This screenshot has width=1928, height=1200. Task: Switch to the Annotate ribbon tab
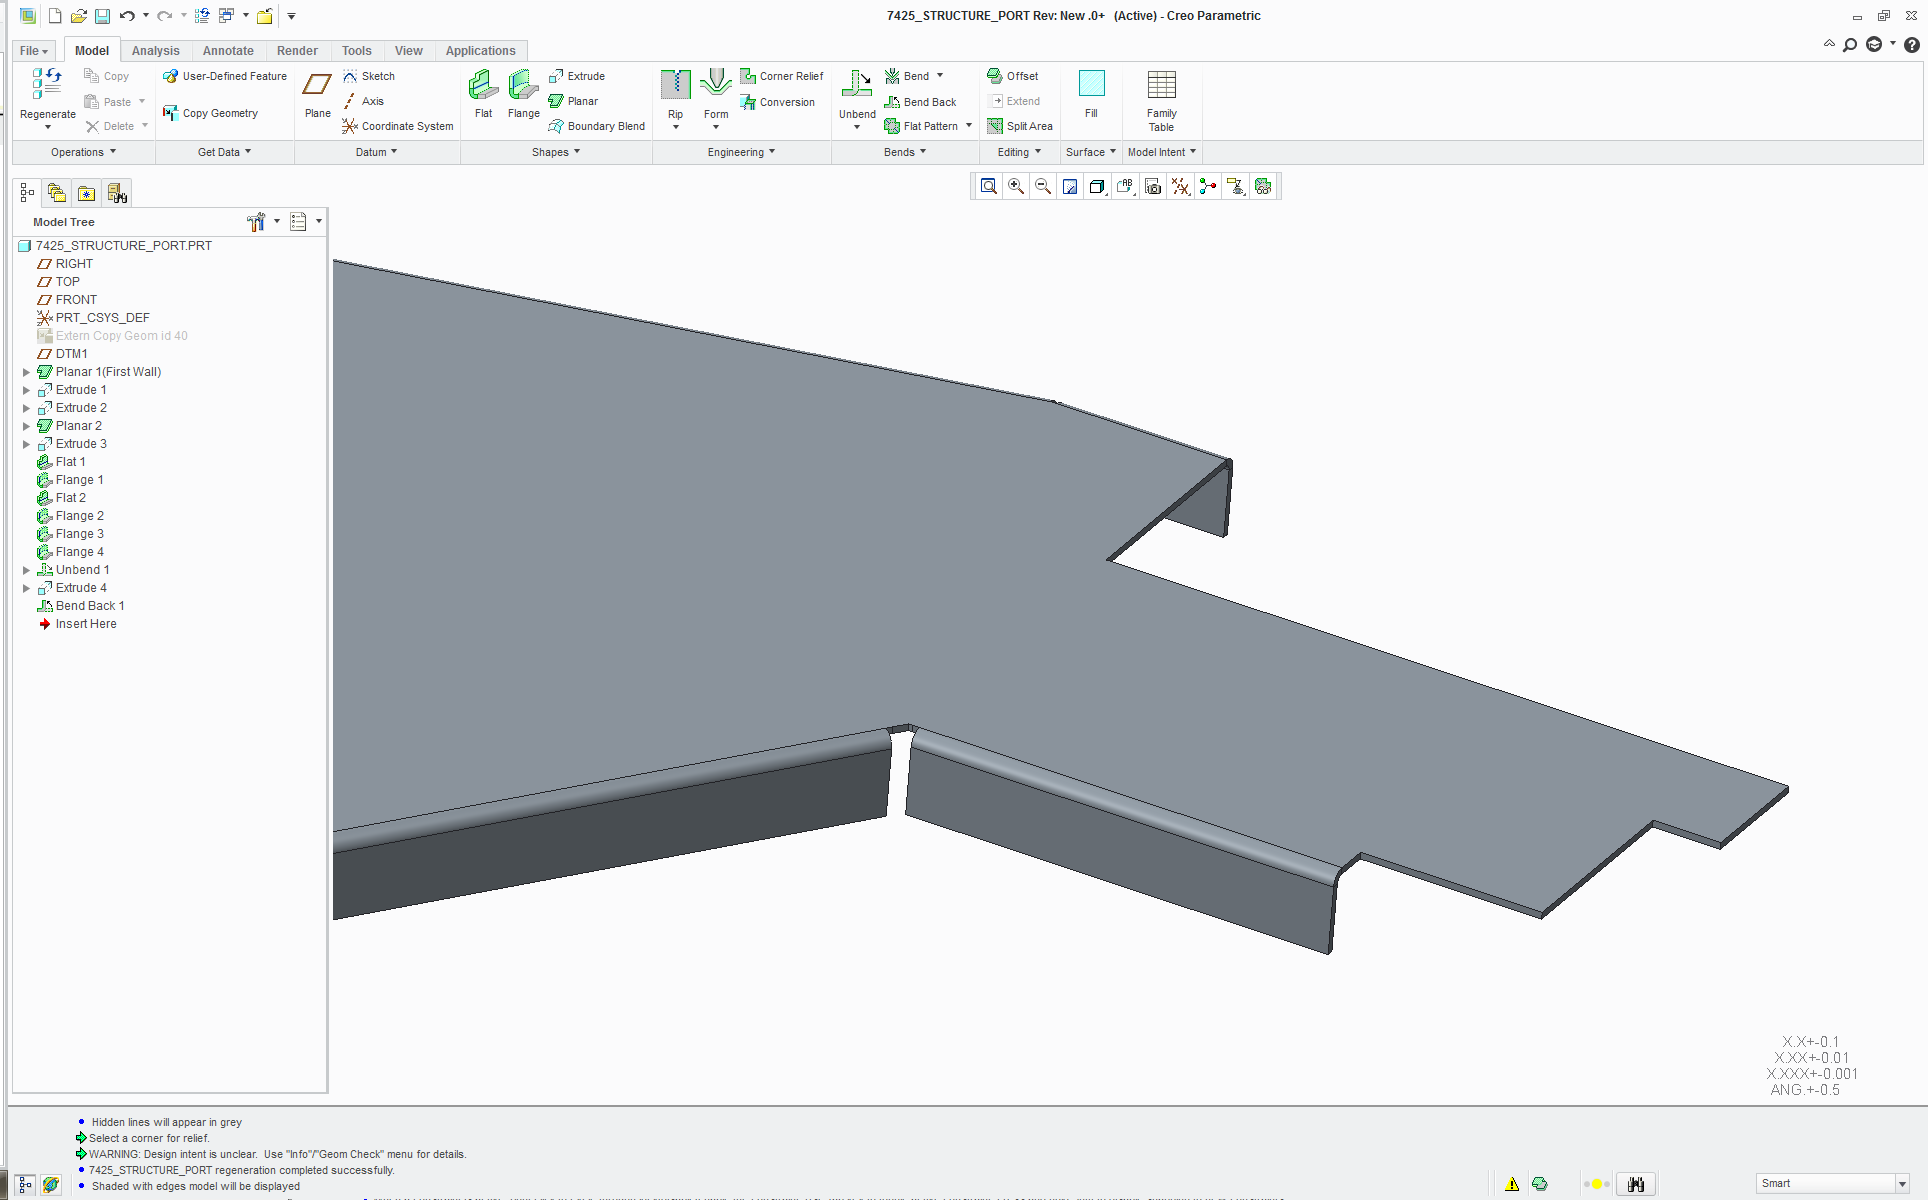(228, 51)
